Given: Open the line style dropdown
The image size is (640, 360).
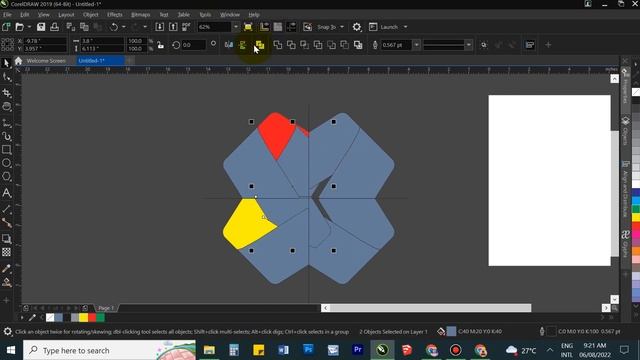Looking at the screenshot, I should coord(469,45).
